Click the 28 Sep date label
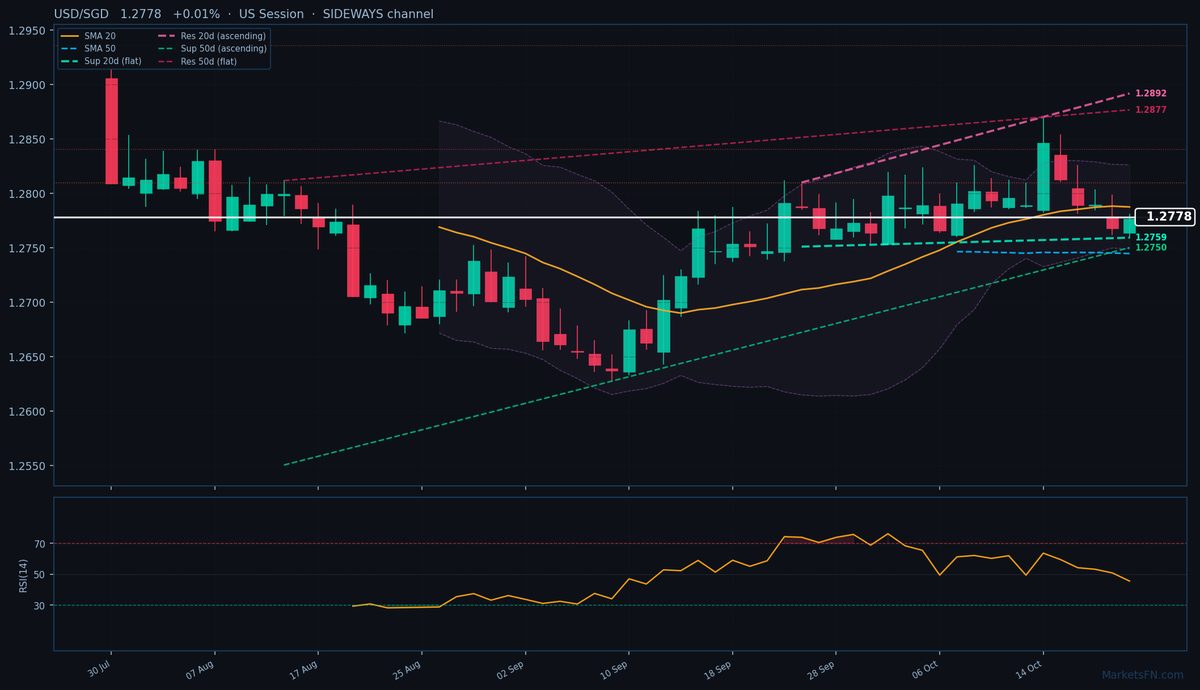 [x=822, y=667]
